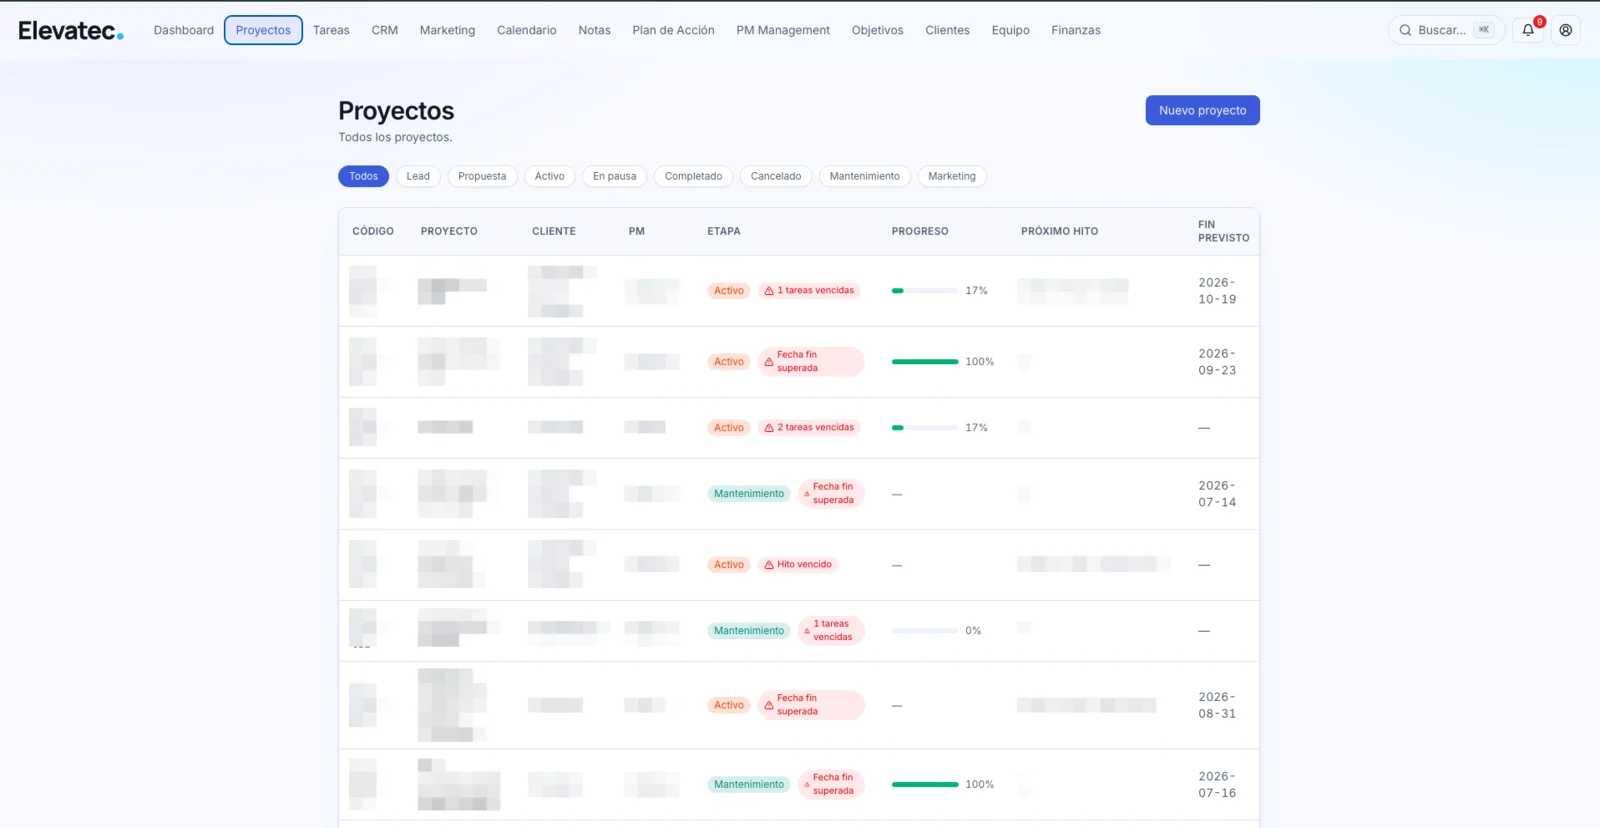Image resolution: width=1600 pixels, height=828 pixels.
Task: Switch to the Calendario page
Action: pos(527,30)
